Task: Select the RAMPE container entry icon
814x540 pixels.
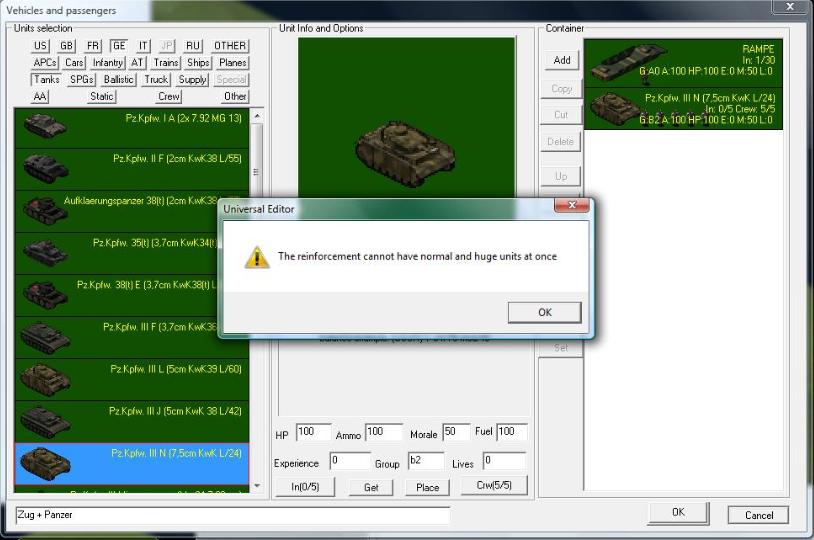Action: [x=628, y=62]
